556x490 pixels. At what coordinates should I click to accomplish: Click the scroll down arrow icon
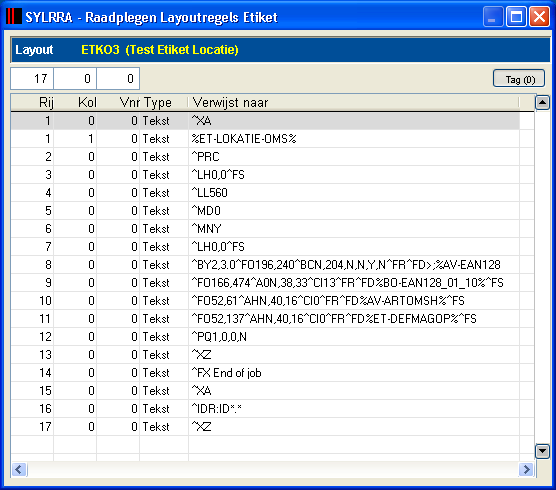pyautogui.click(x=542, y=451)
